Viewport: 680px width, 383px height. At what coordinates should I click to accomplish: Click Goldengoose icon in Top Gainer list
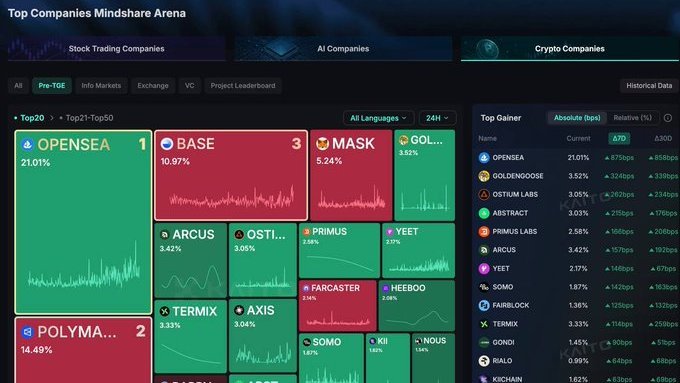point(484,176)
